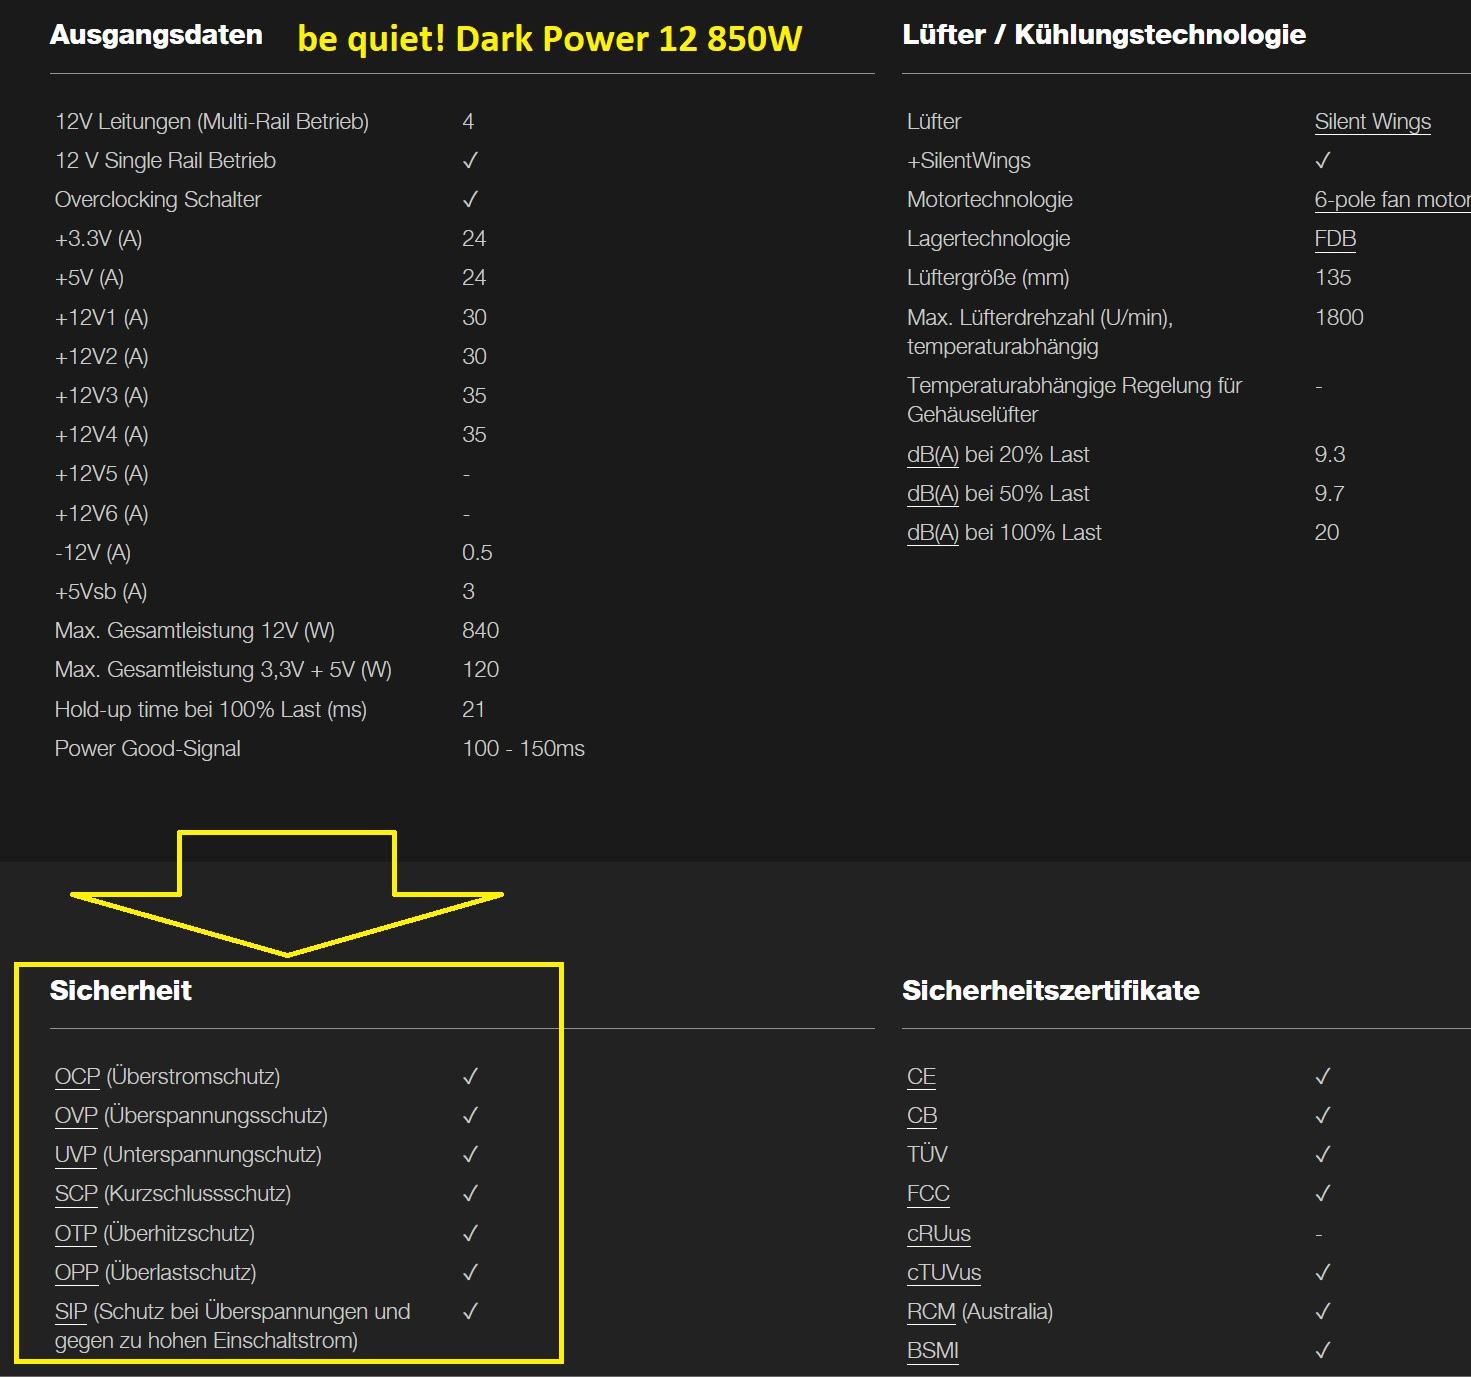Click the checkmark beside OTP (Überhitzschutz)
Viewport: 1471px width, 1377px height.
[x=470, y=1234]
